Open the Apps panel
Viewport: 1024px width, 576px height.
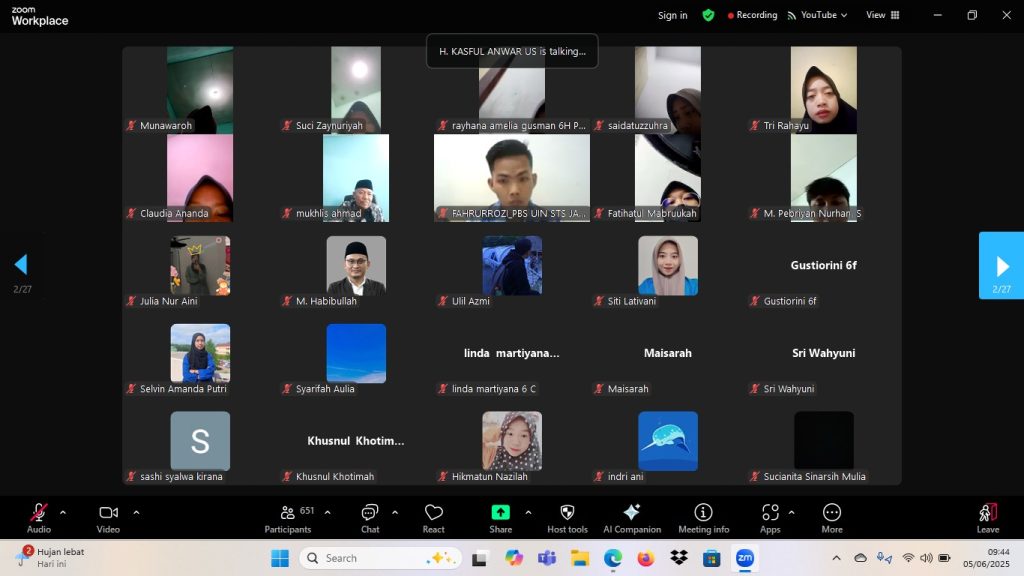tap(769, 517)
